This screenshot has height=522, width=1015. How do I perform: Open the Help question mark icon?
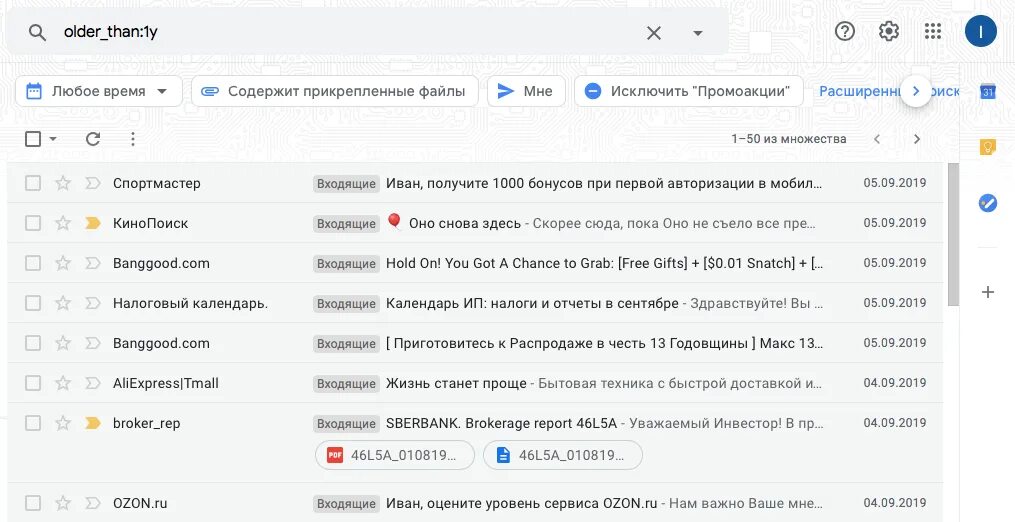(845, 31)
